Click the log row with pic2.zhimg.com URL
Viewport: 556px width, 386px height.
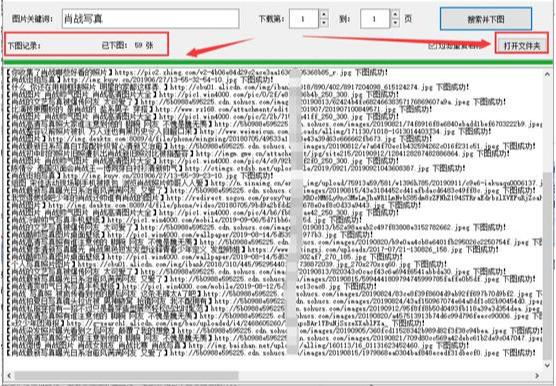(x=198, y=72)
